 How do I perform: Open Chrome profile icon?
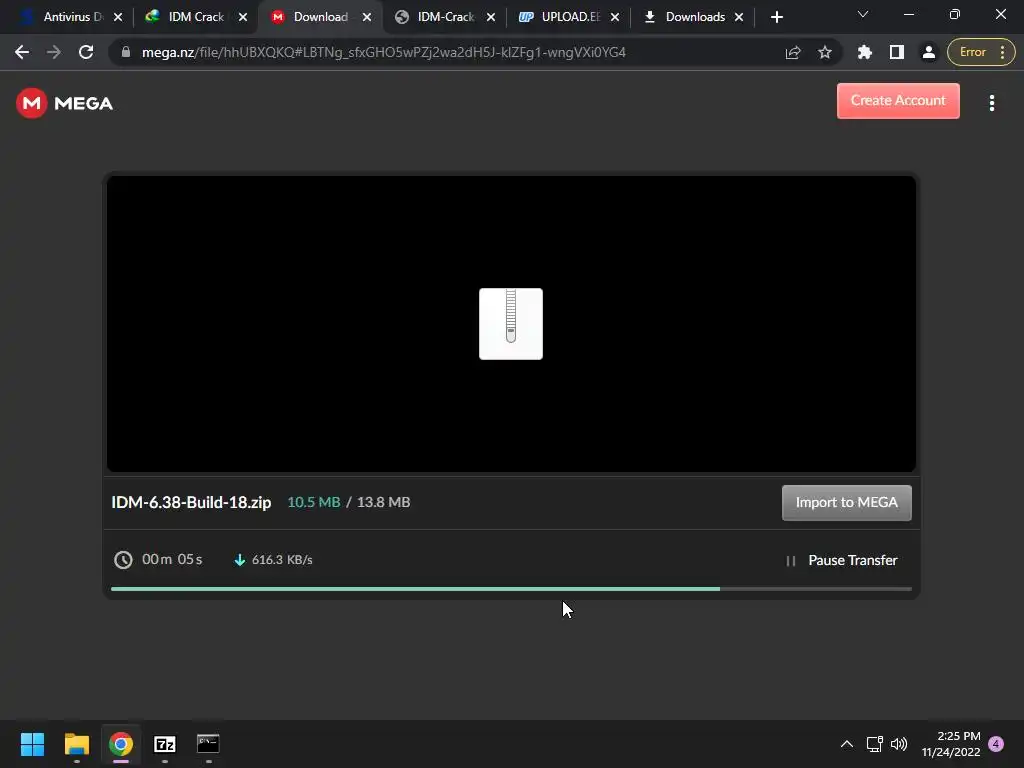[x=929, y=52]
